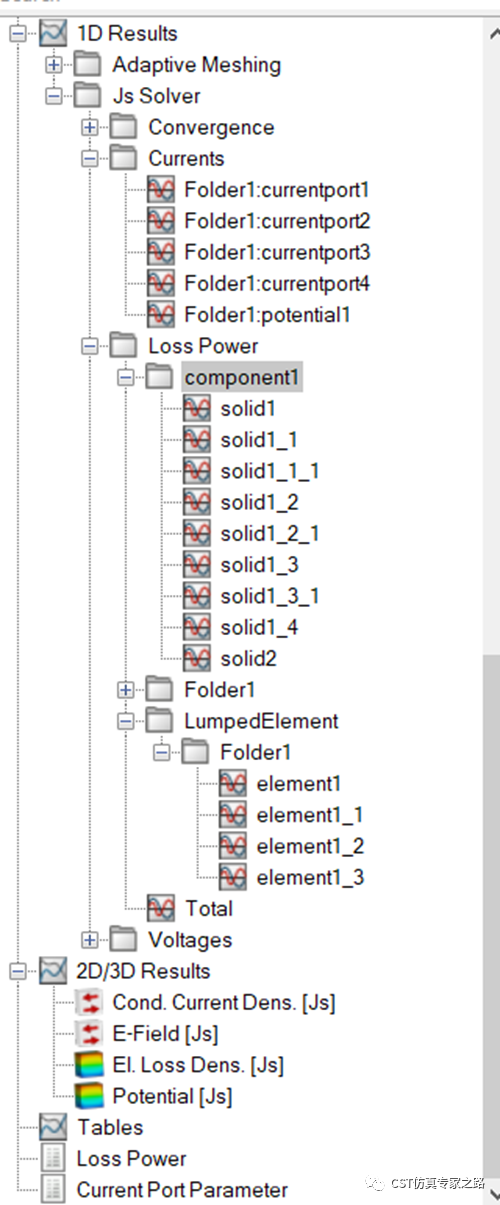Expand the Adaptive Meshing folder
500x1205 pixels.
click(x=54, y=65)
